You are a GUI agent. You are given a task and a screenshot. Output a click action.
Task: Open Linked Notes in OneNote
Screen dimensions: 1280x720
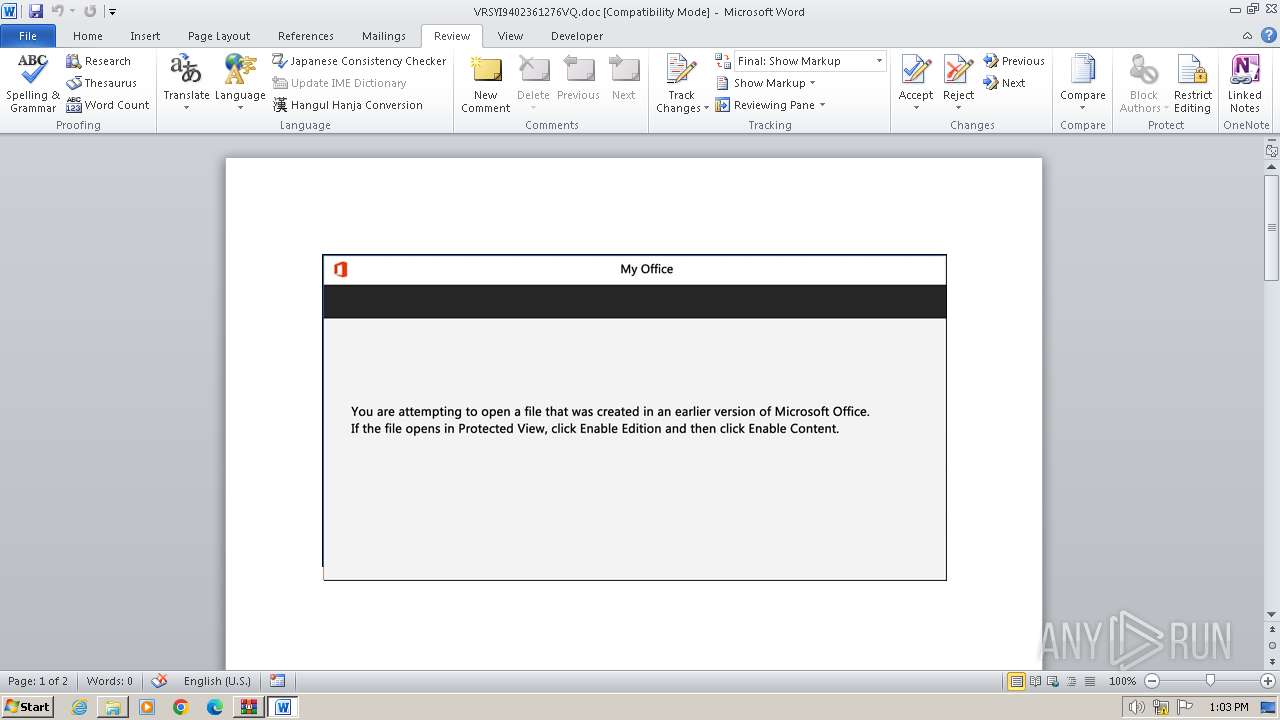click(x=1245, y=83)
